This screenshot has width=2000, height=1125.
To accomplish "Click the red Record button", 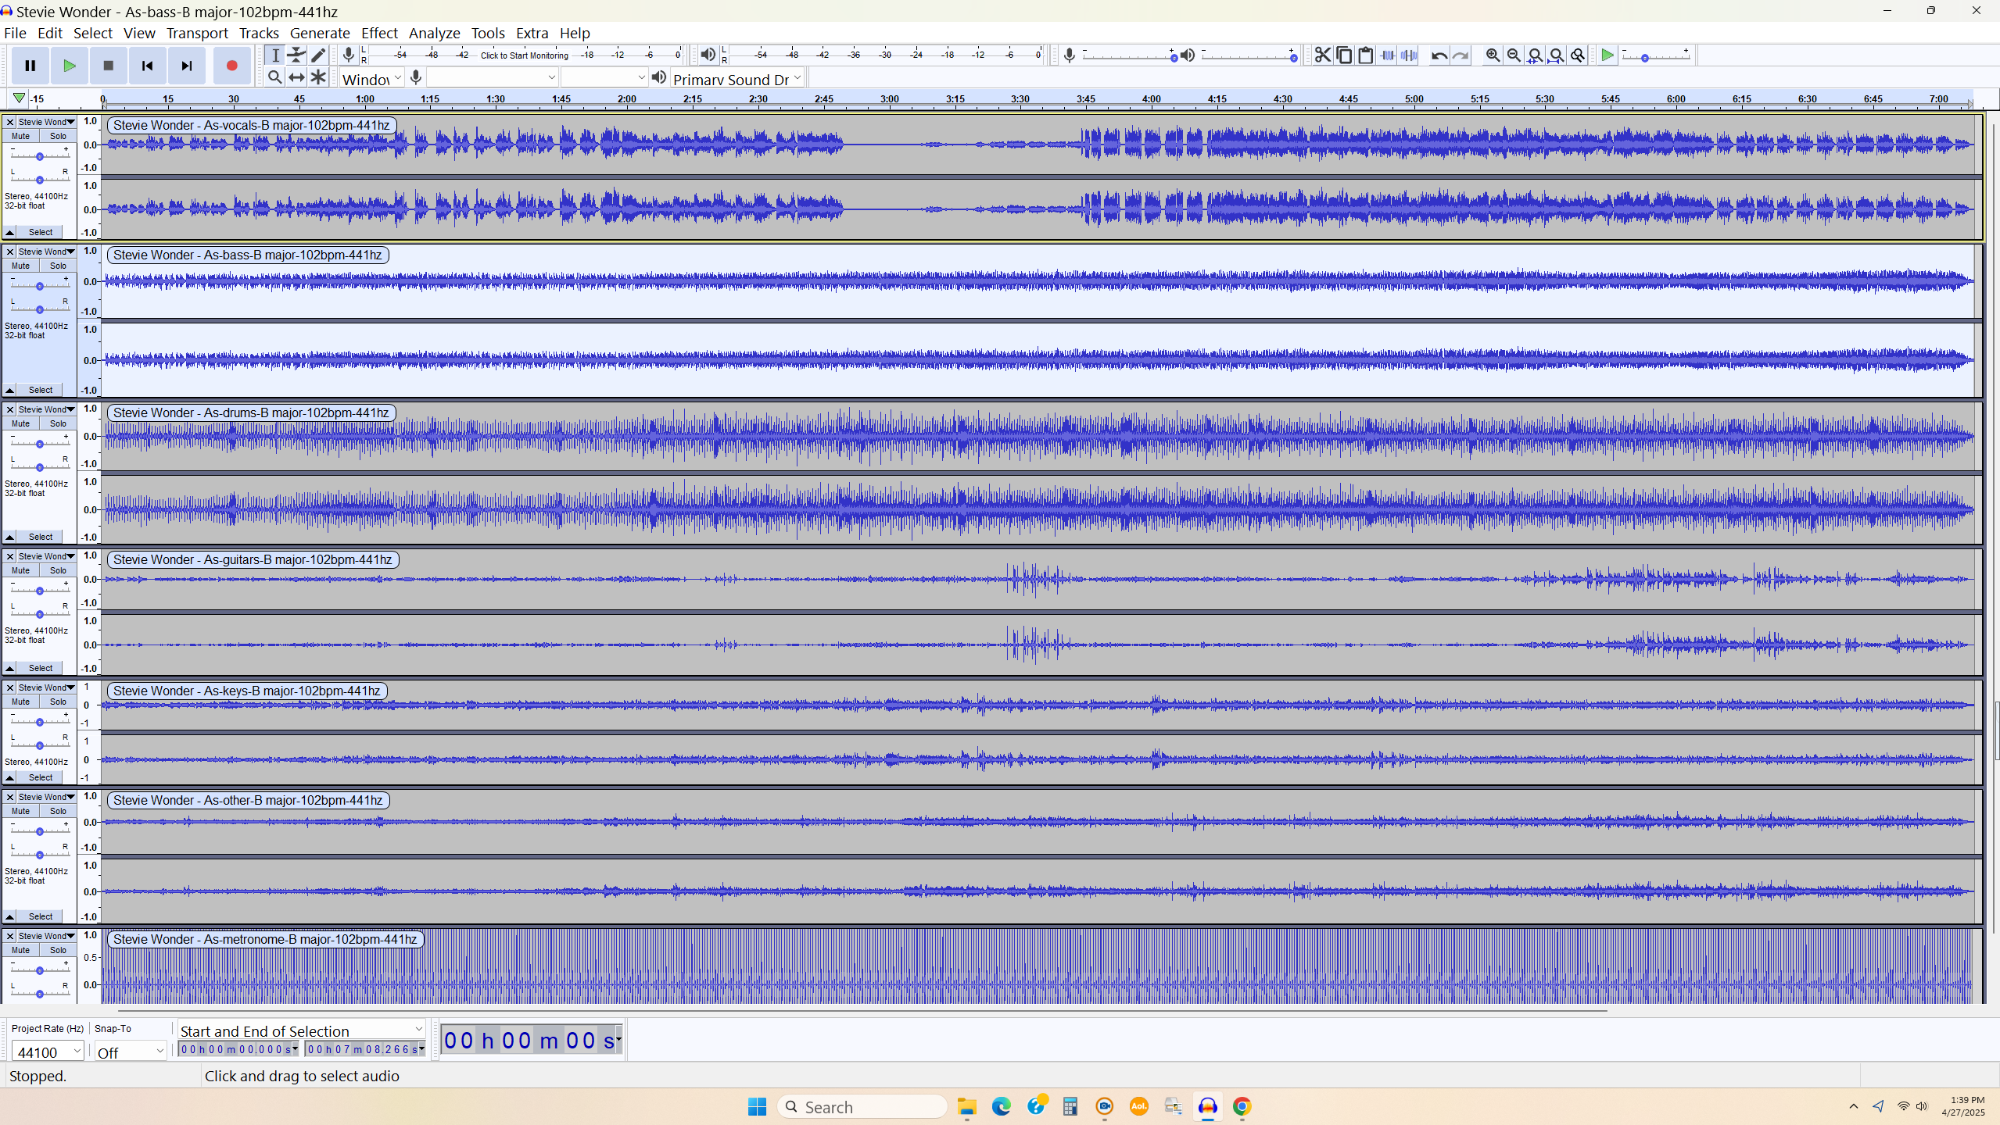I will point(232,66).
